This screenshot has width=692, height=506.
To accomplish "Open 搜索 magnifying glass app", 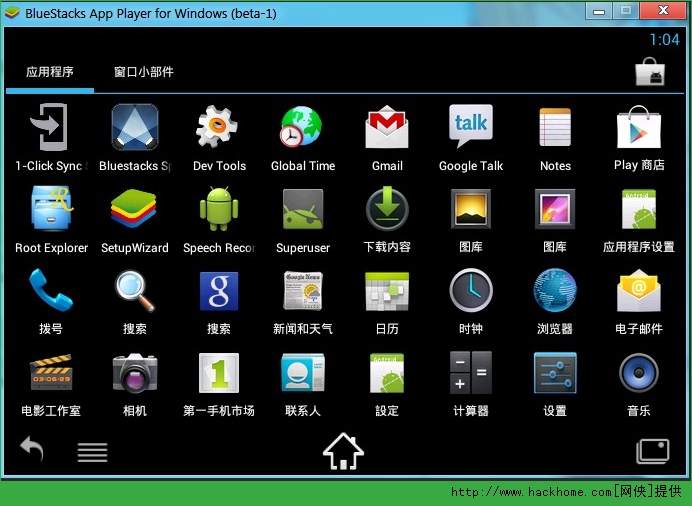I will pos(135,291).
